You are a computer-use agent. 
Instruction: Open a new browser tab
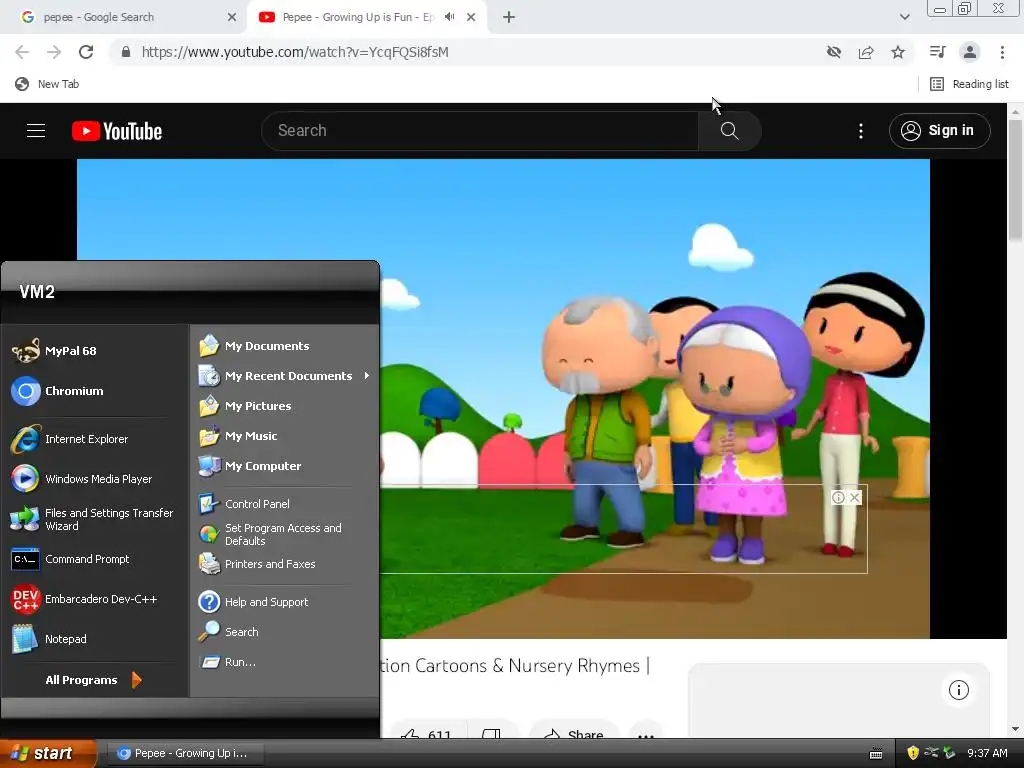pos(509,17)
